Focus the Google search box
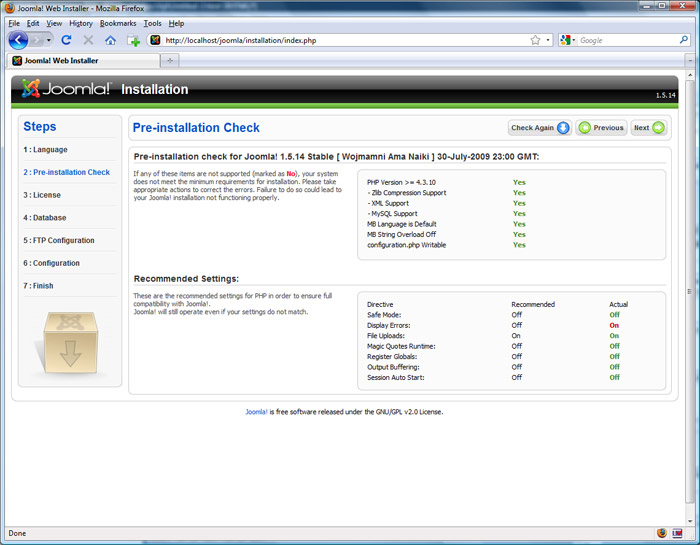The image size is (700, 545). pyautogui.click(x=628, y=40)
